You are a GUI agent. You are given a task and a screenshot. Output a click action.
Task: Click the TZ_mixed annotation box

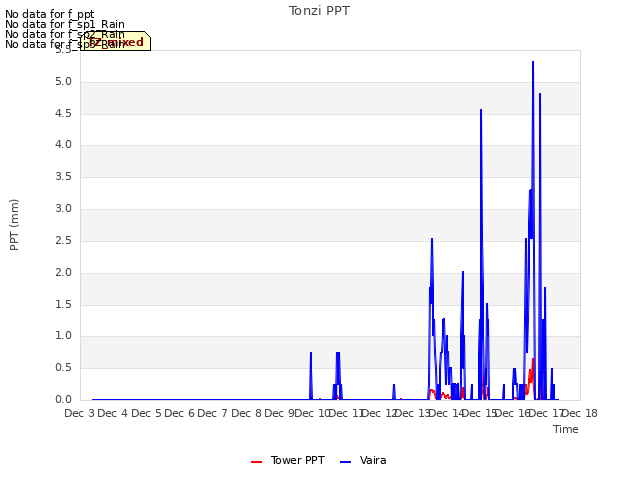pyautogui.click(x=116, y=41)
